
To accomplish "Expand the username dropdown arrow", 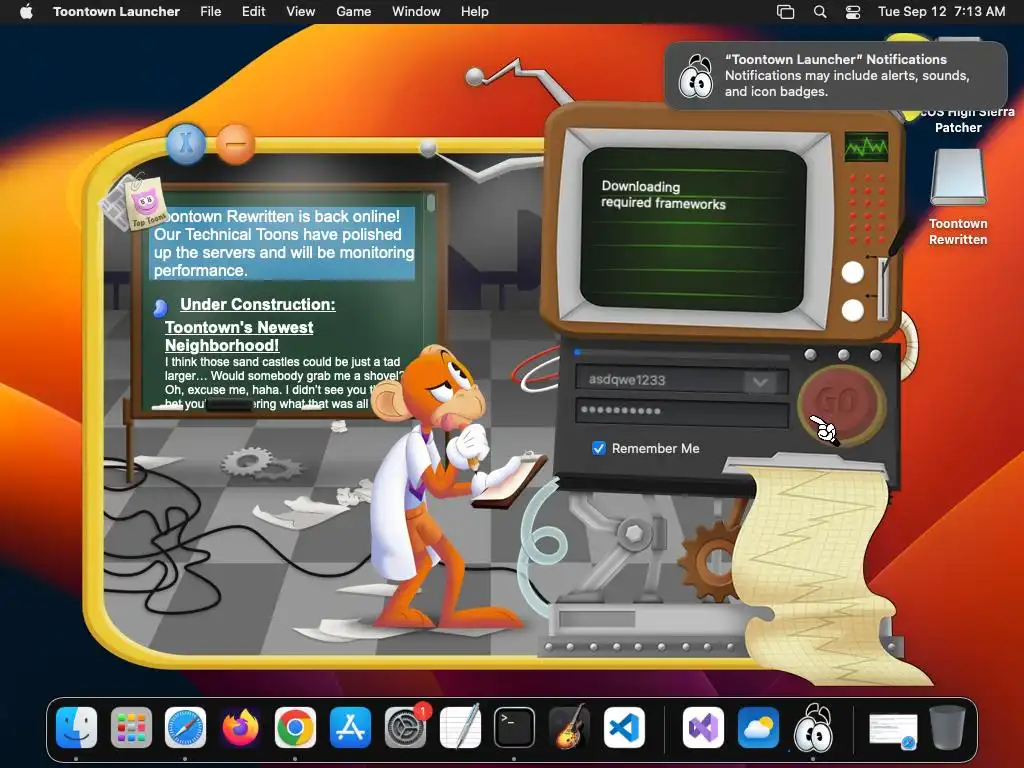I will tap(760, 381).
